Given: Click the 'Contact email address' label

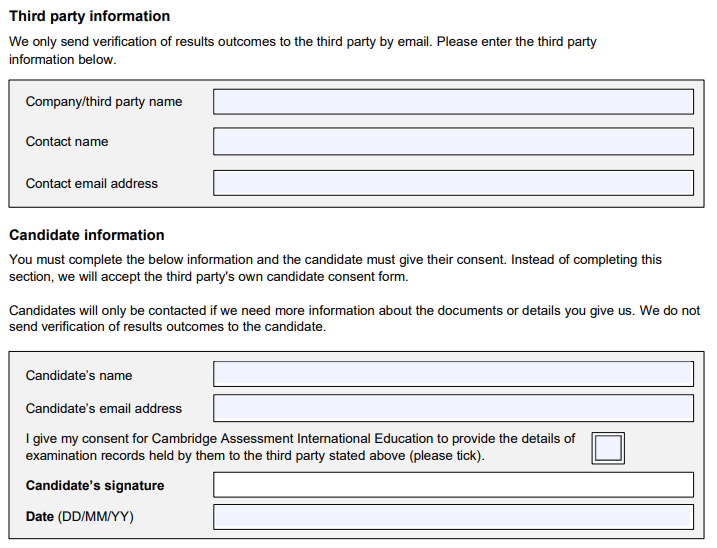Looking at the screenshot, I should [x=91, y=183].
